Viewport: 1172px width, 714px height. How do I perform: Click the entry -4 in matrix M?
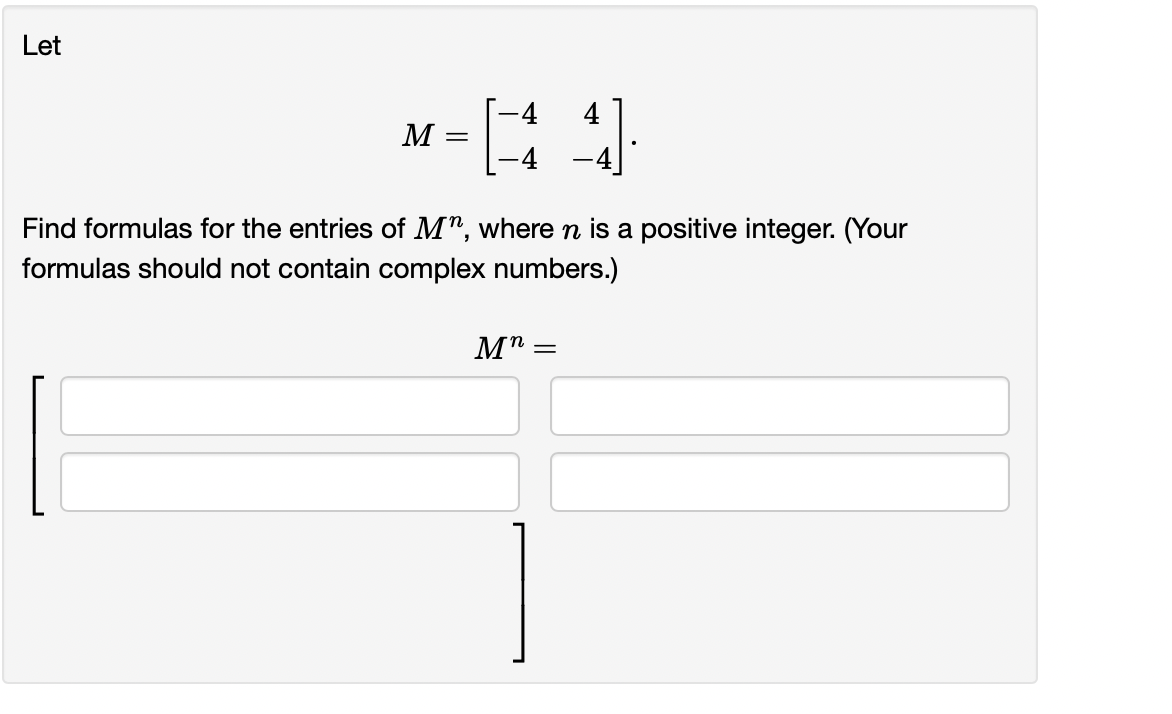(x=517, y=113)
